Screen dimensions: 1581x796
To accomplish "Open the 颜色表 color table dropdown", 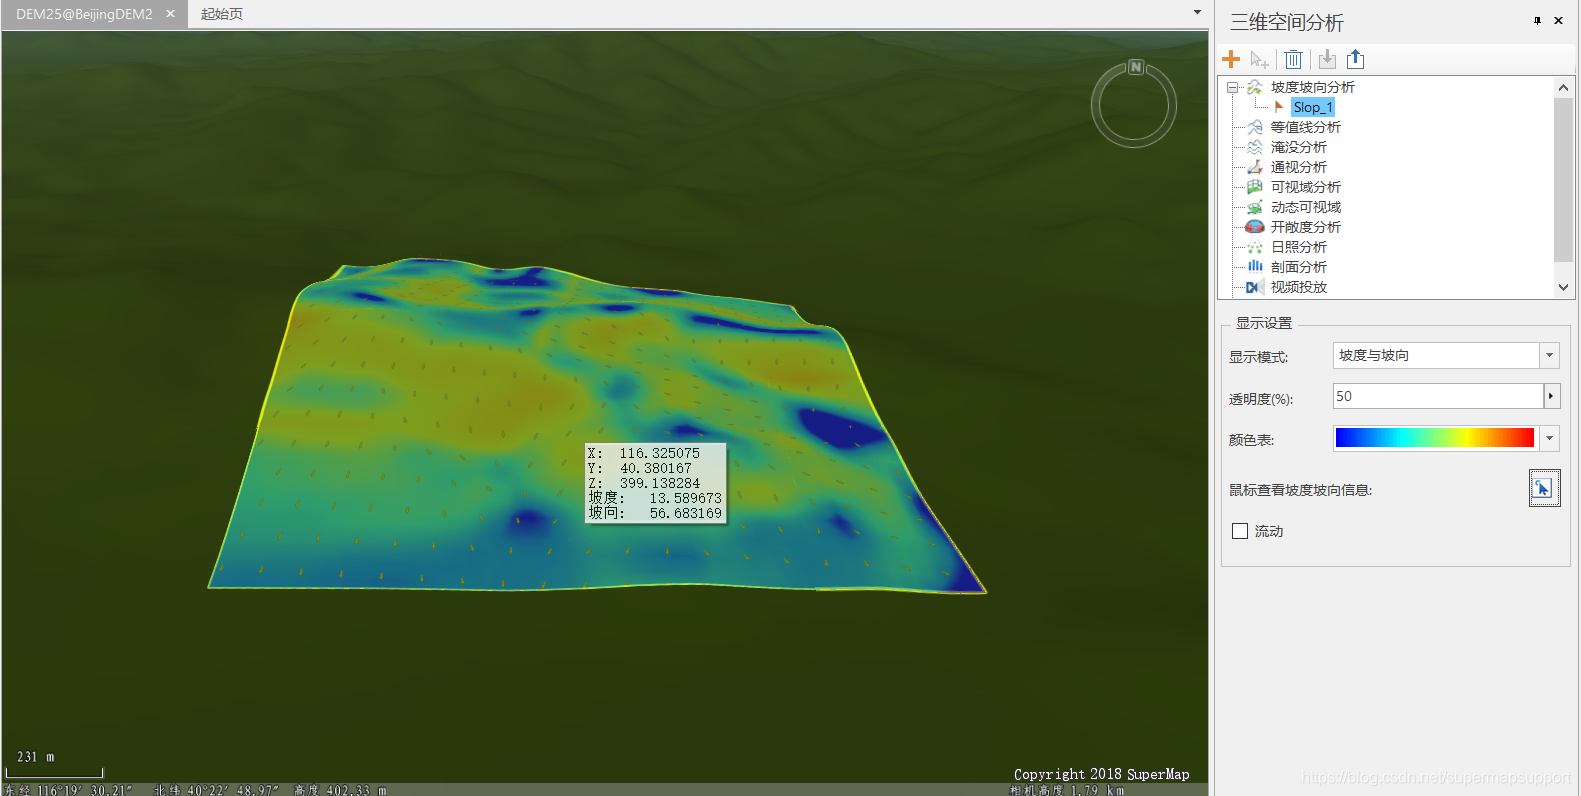I will coord(1549,438).
